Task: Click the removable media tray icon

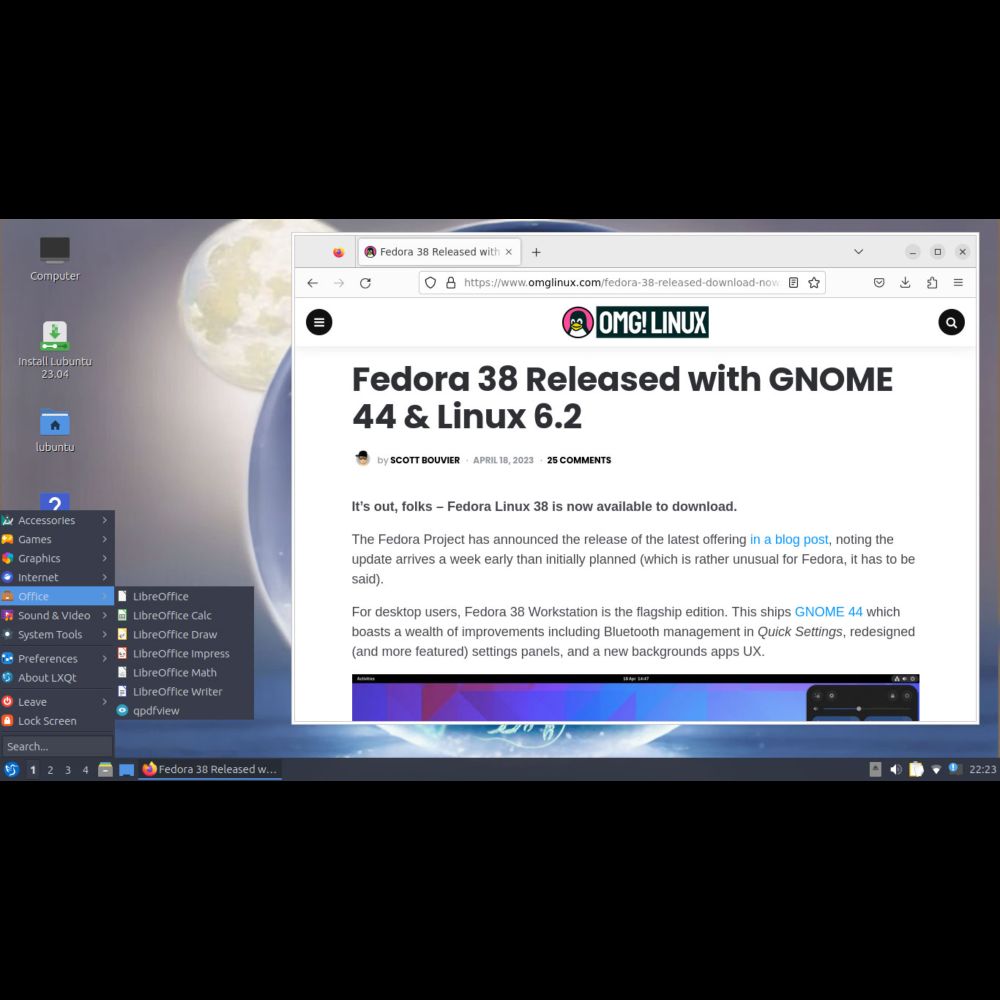Action: 875,769
